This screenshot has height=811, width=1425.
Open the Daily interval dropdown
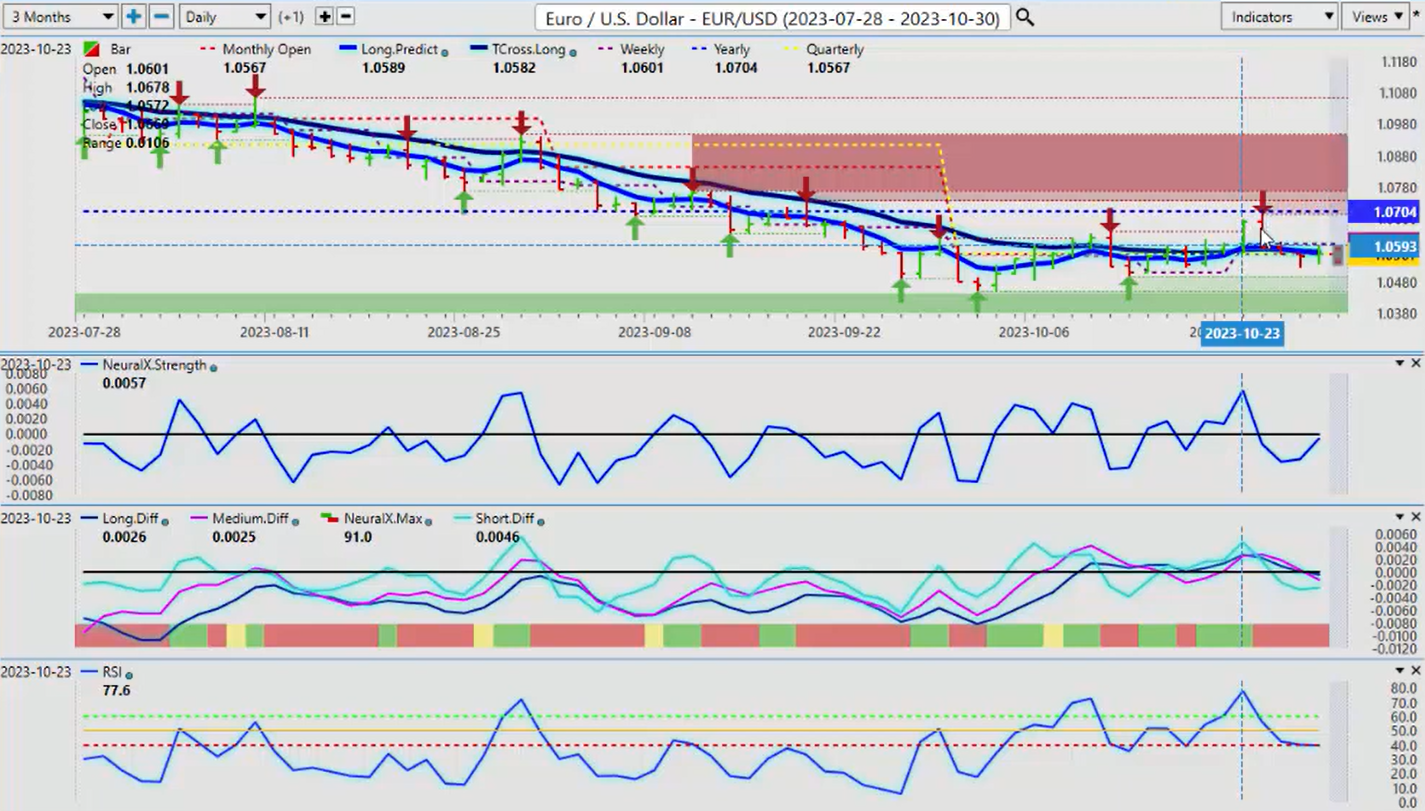coord(225,17)
